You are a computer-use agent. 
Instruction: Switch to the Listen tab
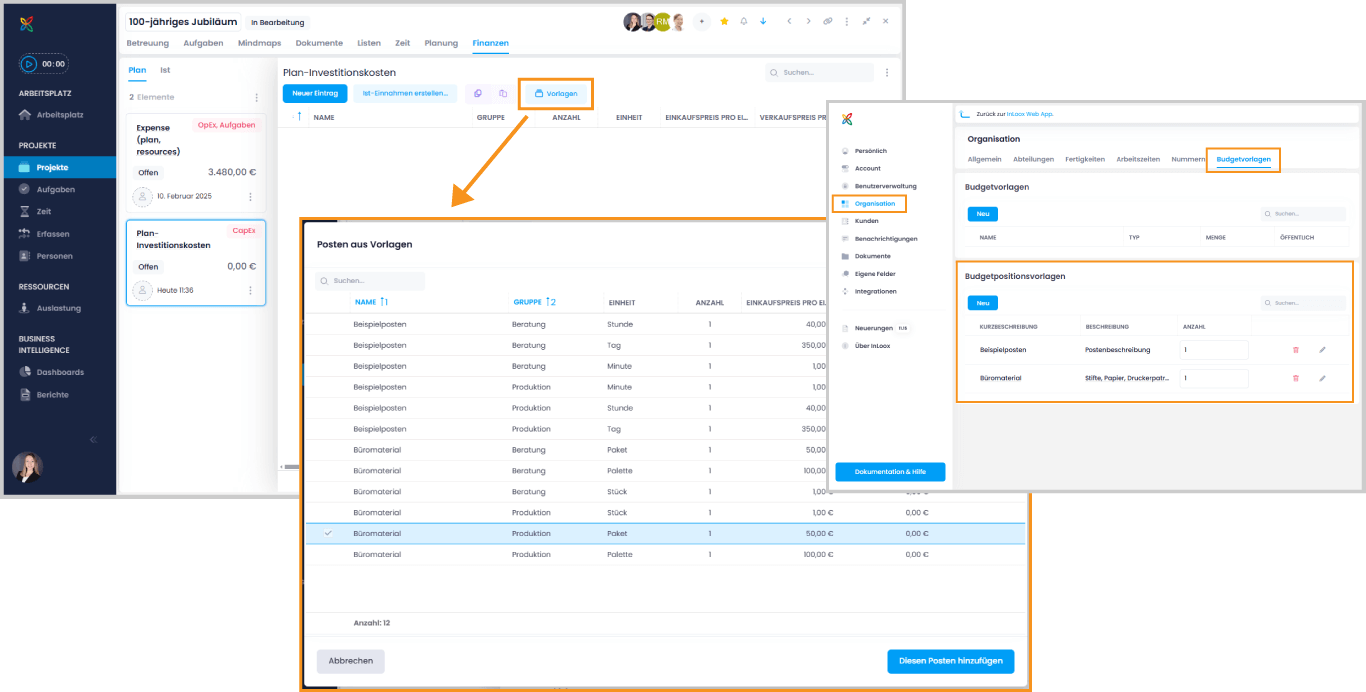pos(369,43)
